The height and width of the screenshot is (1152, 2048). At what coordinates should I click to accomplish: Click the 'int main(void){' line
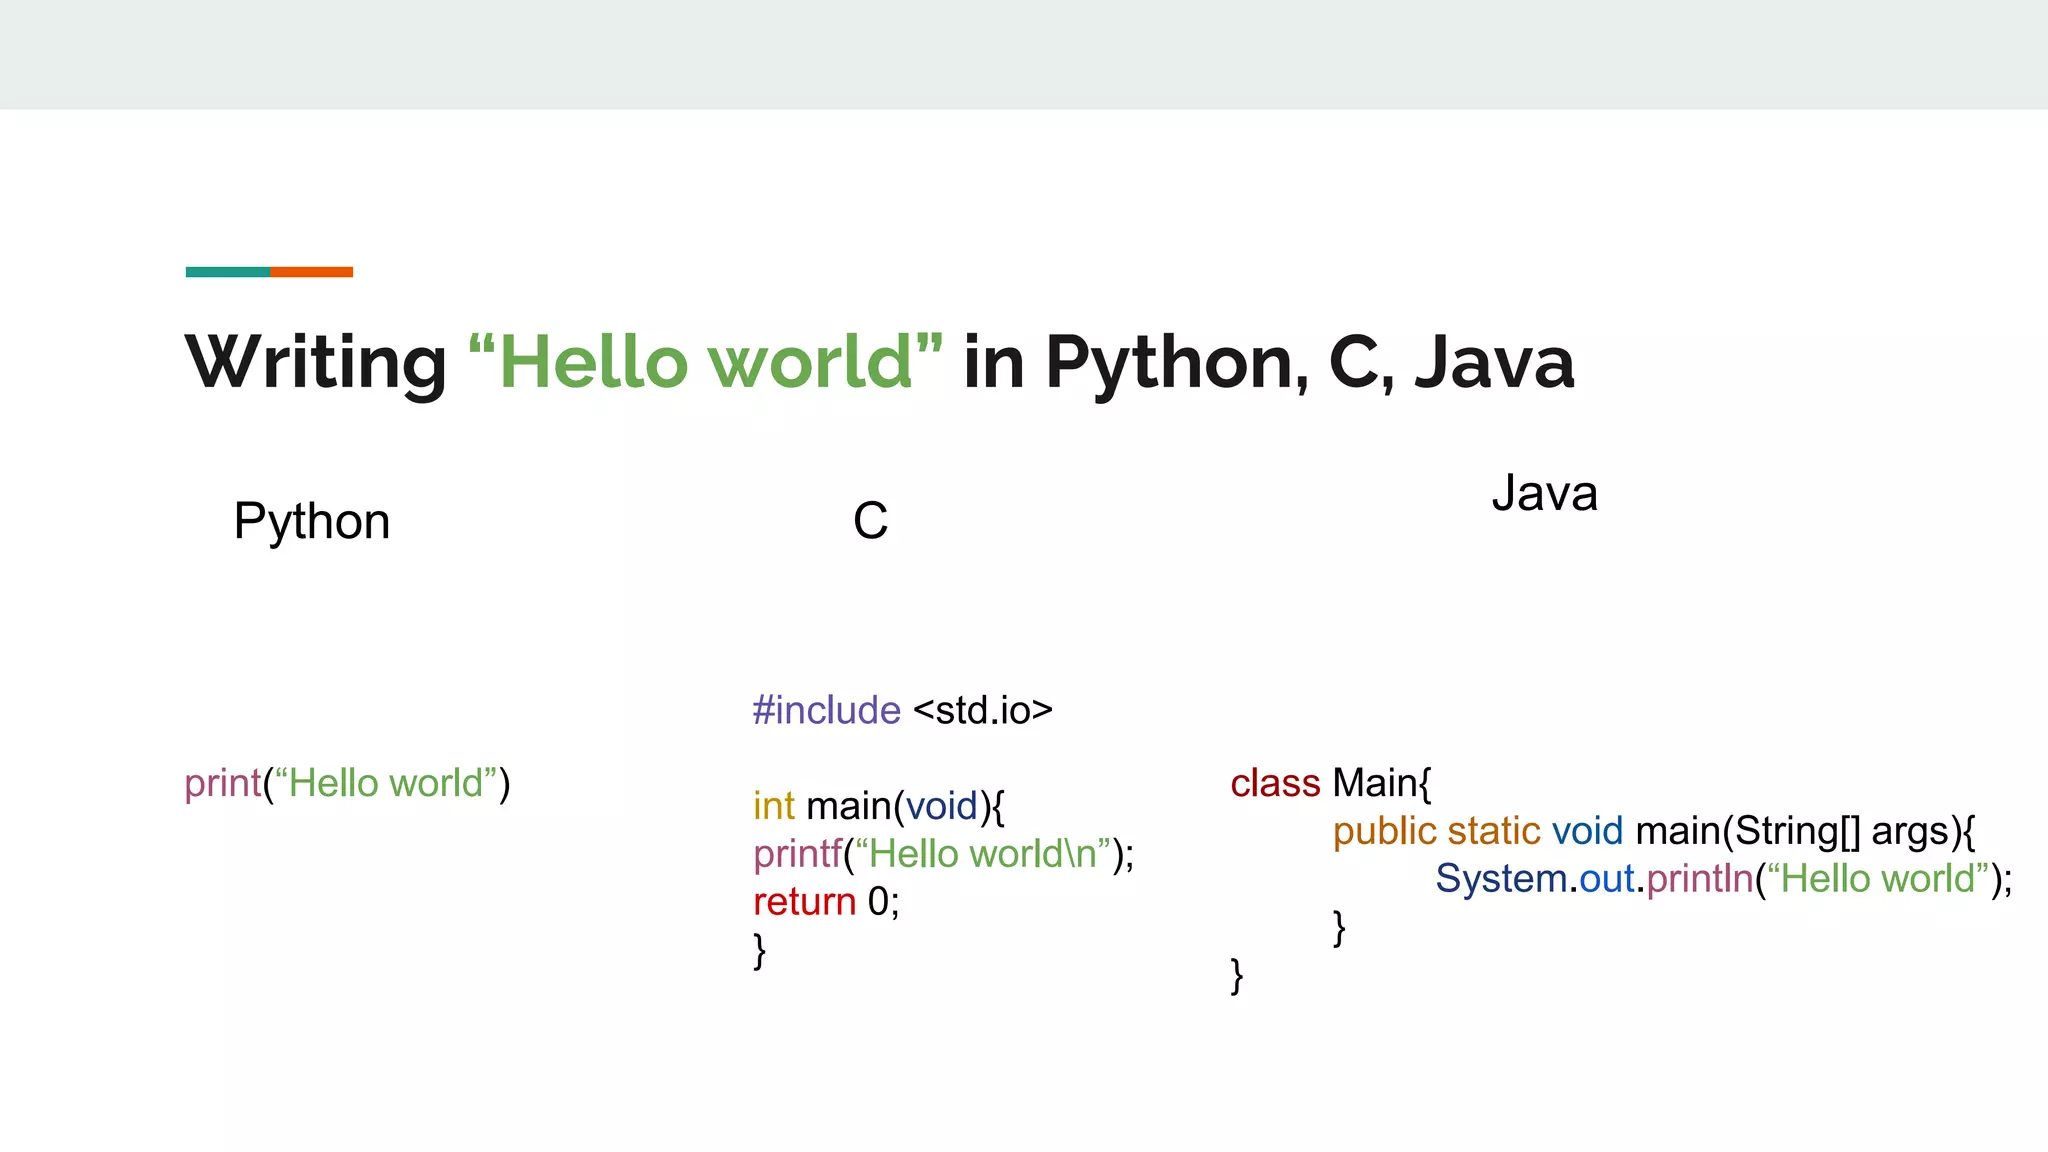(878, 806)
